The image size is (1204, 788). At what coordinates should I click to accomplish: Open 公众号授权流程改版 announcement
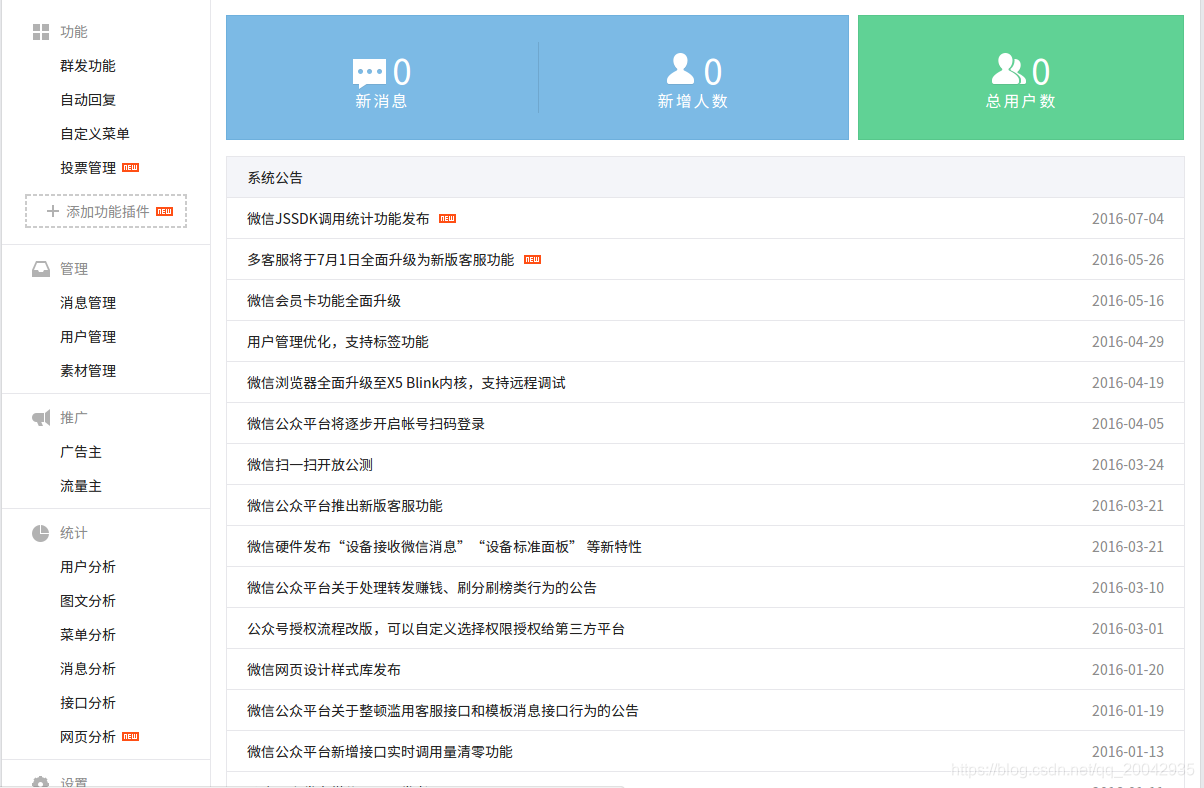click(x=436, y=629)
